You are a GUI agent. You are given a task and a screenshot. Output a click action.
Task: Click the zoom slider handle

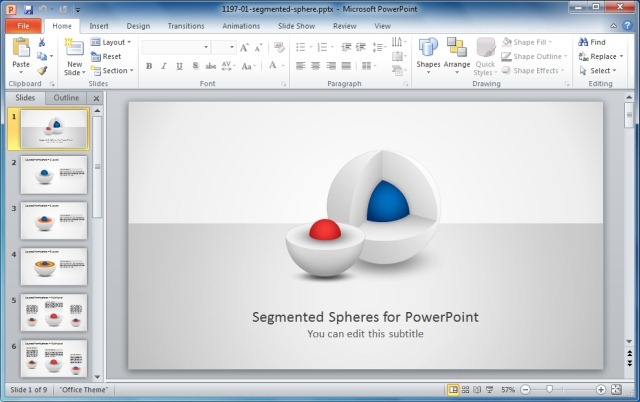coord(549,389)
